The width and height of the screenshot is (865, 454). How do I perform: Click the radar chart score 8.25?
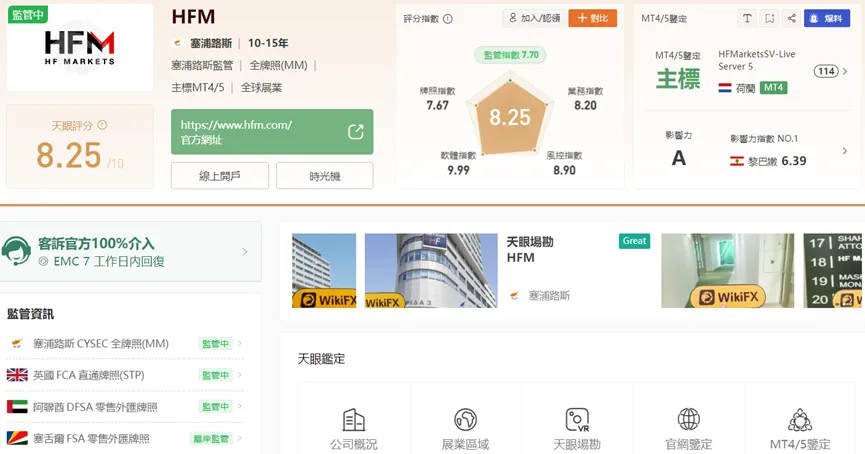pyautogui.click(x=510, y=117)
